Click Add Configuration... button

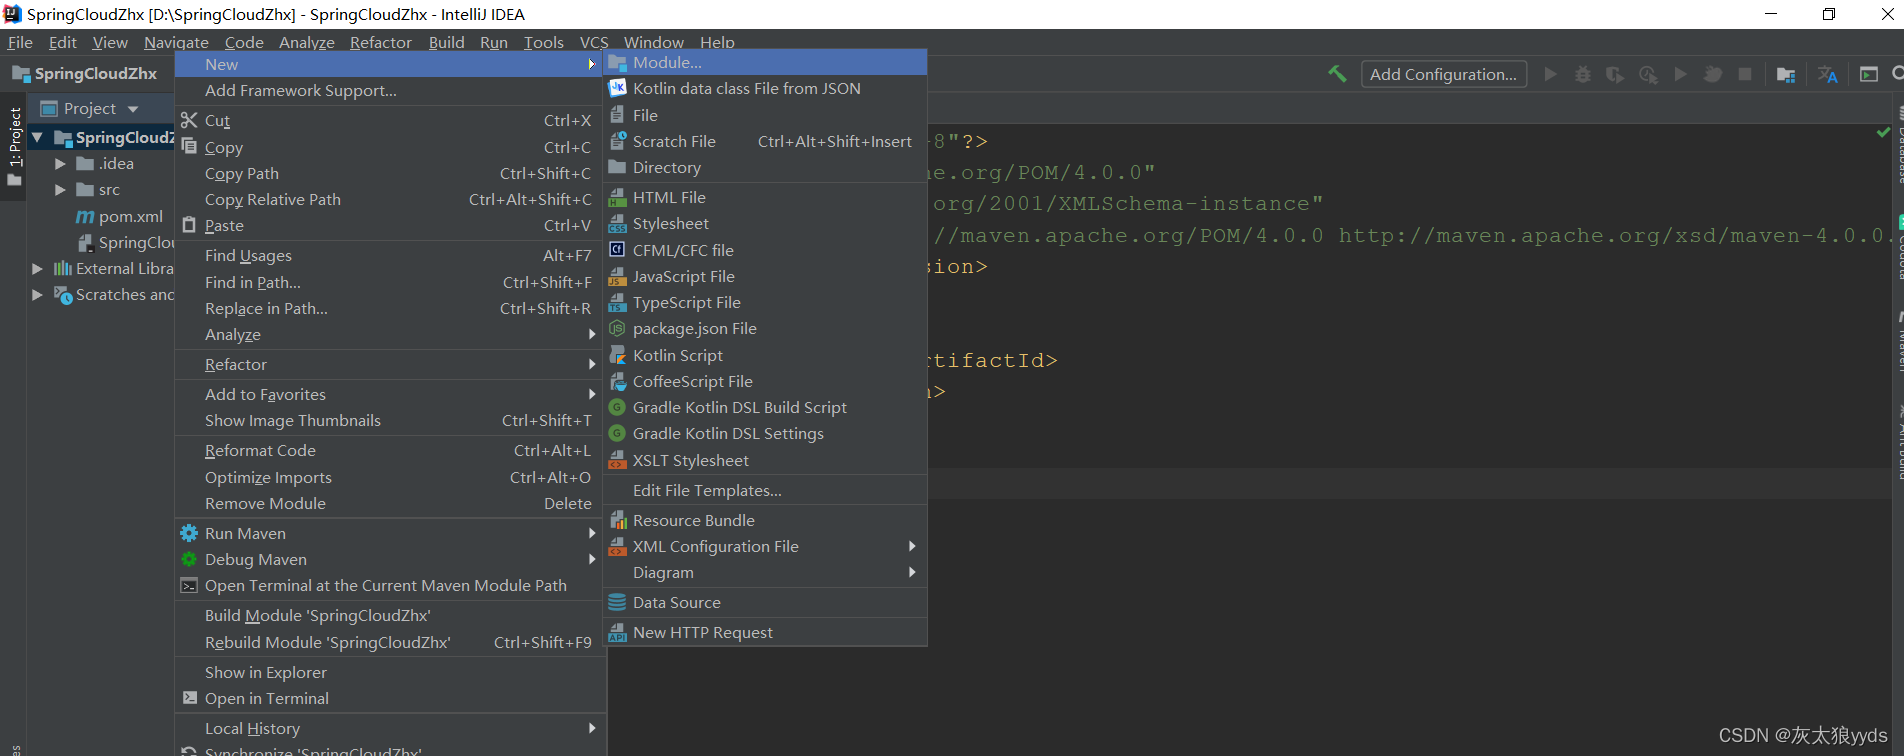pos(1443,74)
